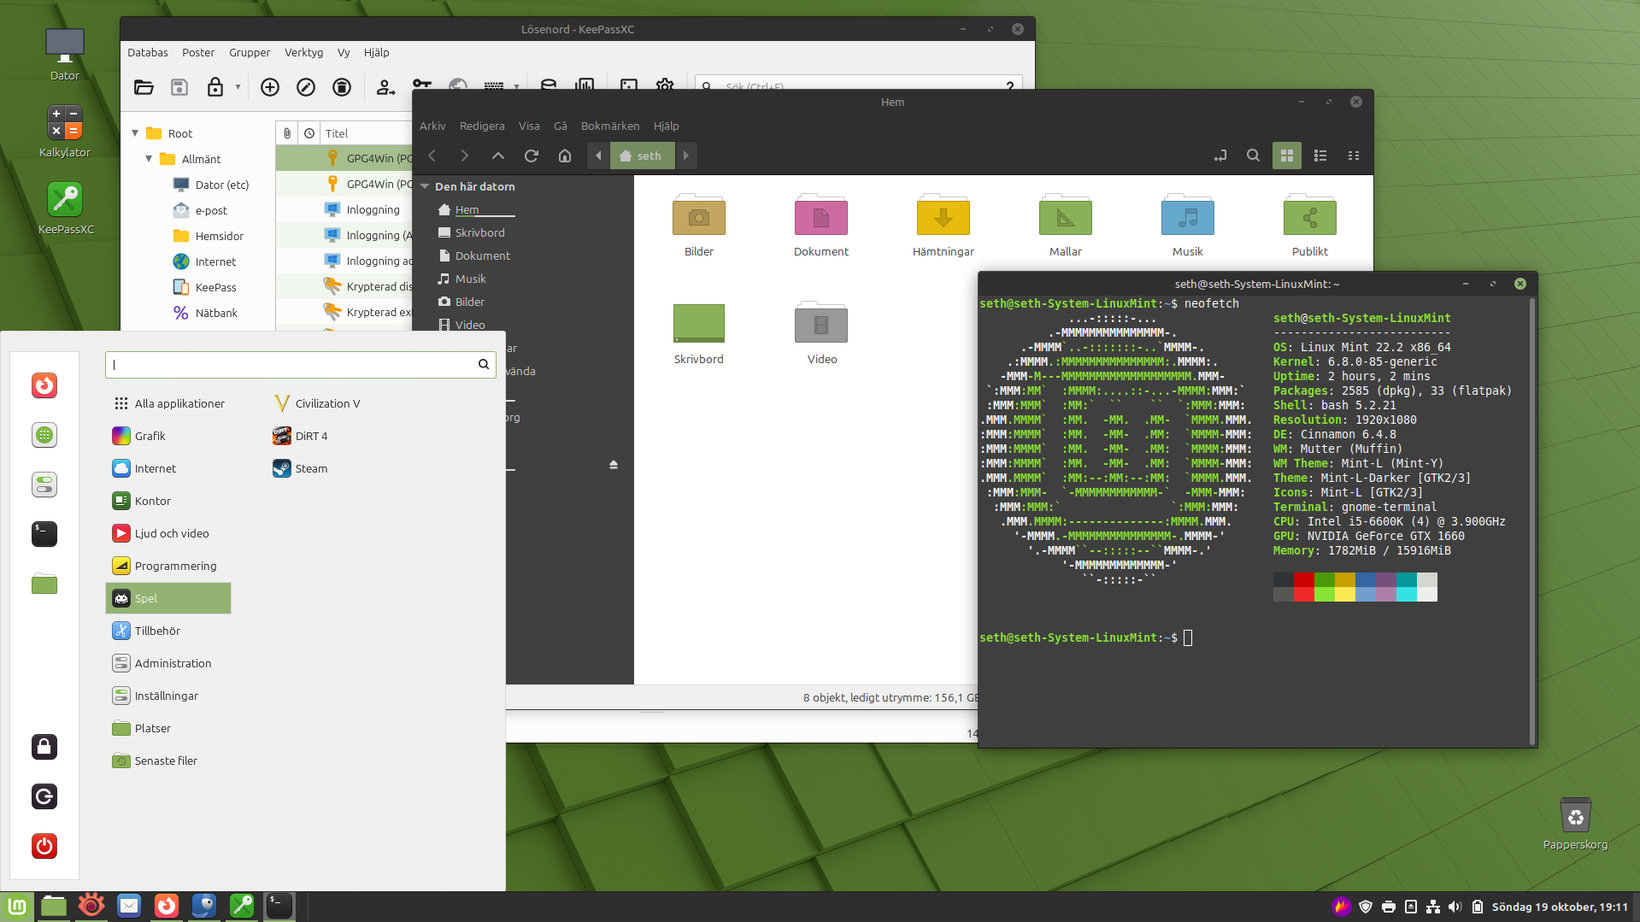Collapse the 'Den här datorn' sidebar section
Viewport: 1640px width, 922px height.
tap(425, 187)
